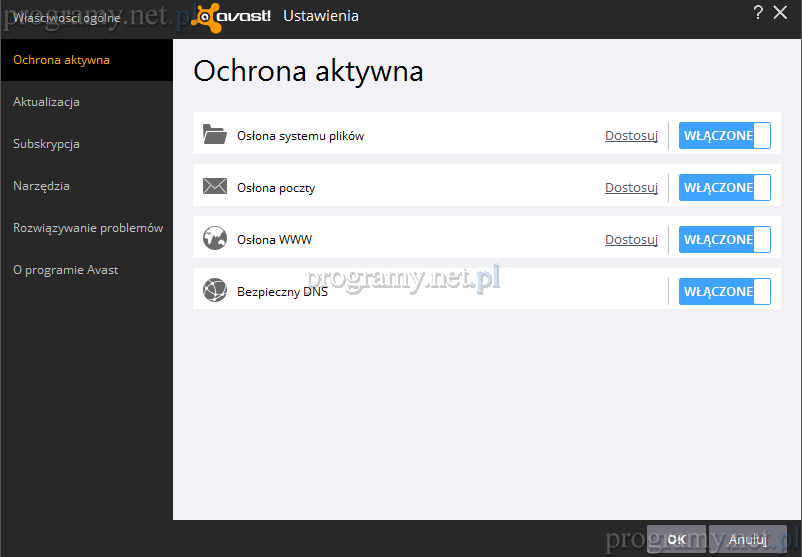Close the Ustawienia settings window
Image resolution: width=802 pixels, height=557 pixels.
coord(782,13)
